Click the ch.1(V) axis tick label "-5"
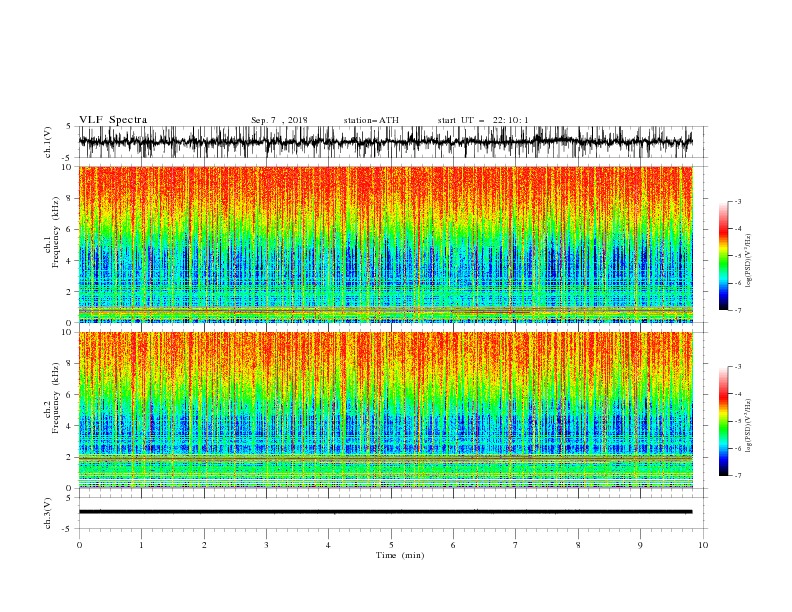Image resolution: width=792 pixels, height=612 pixels. tap(68, 158)
